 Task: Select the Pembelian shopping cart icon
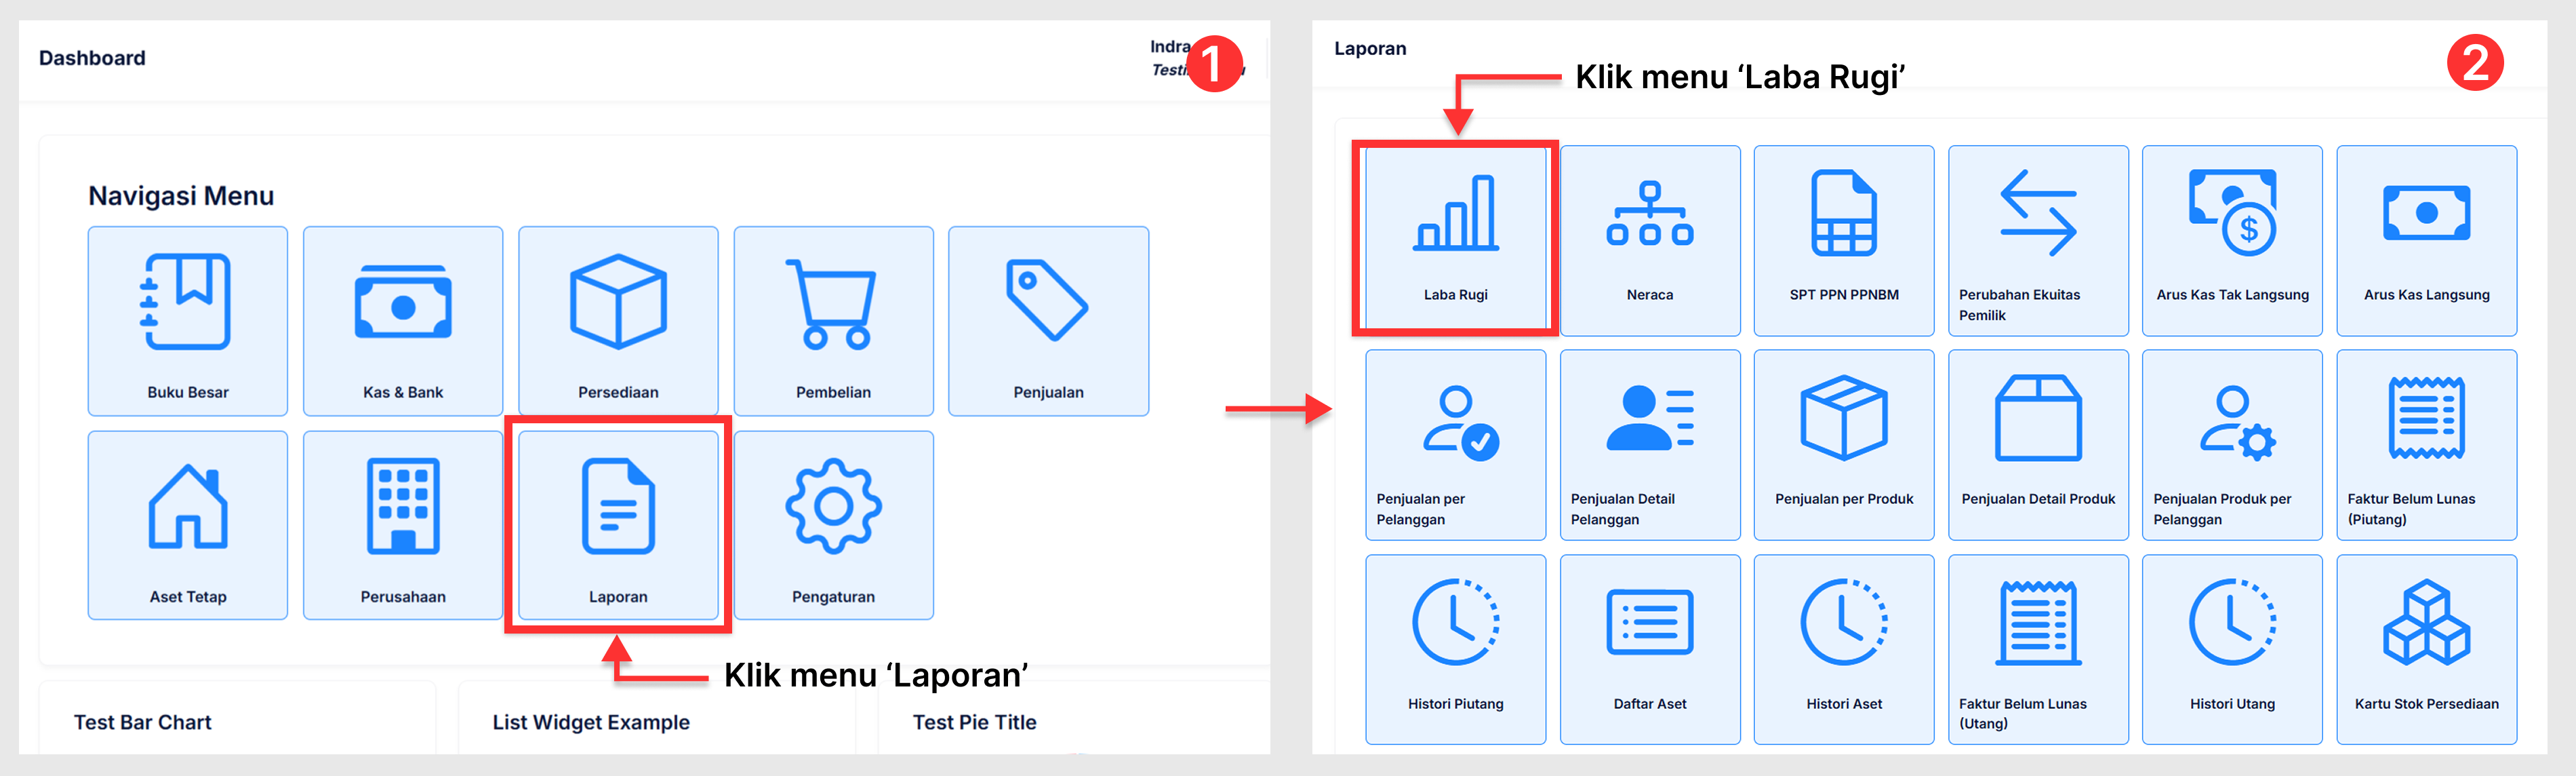click(832, 304)
